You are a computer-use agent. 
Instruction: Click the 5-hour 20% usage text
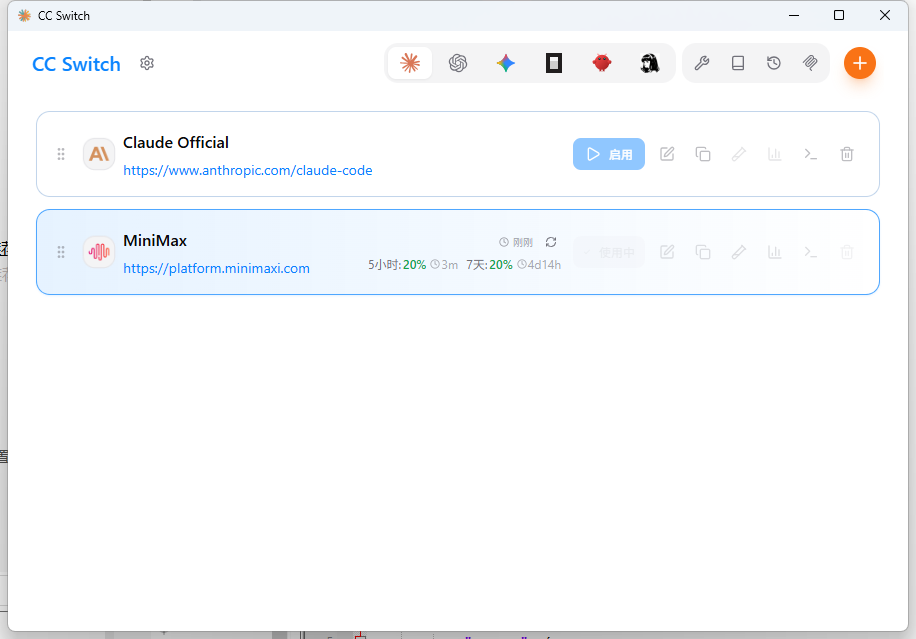pos(397,265)
